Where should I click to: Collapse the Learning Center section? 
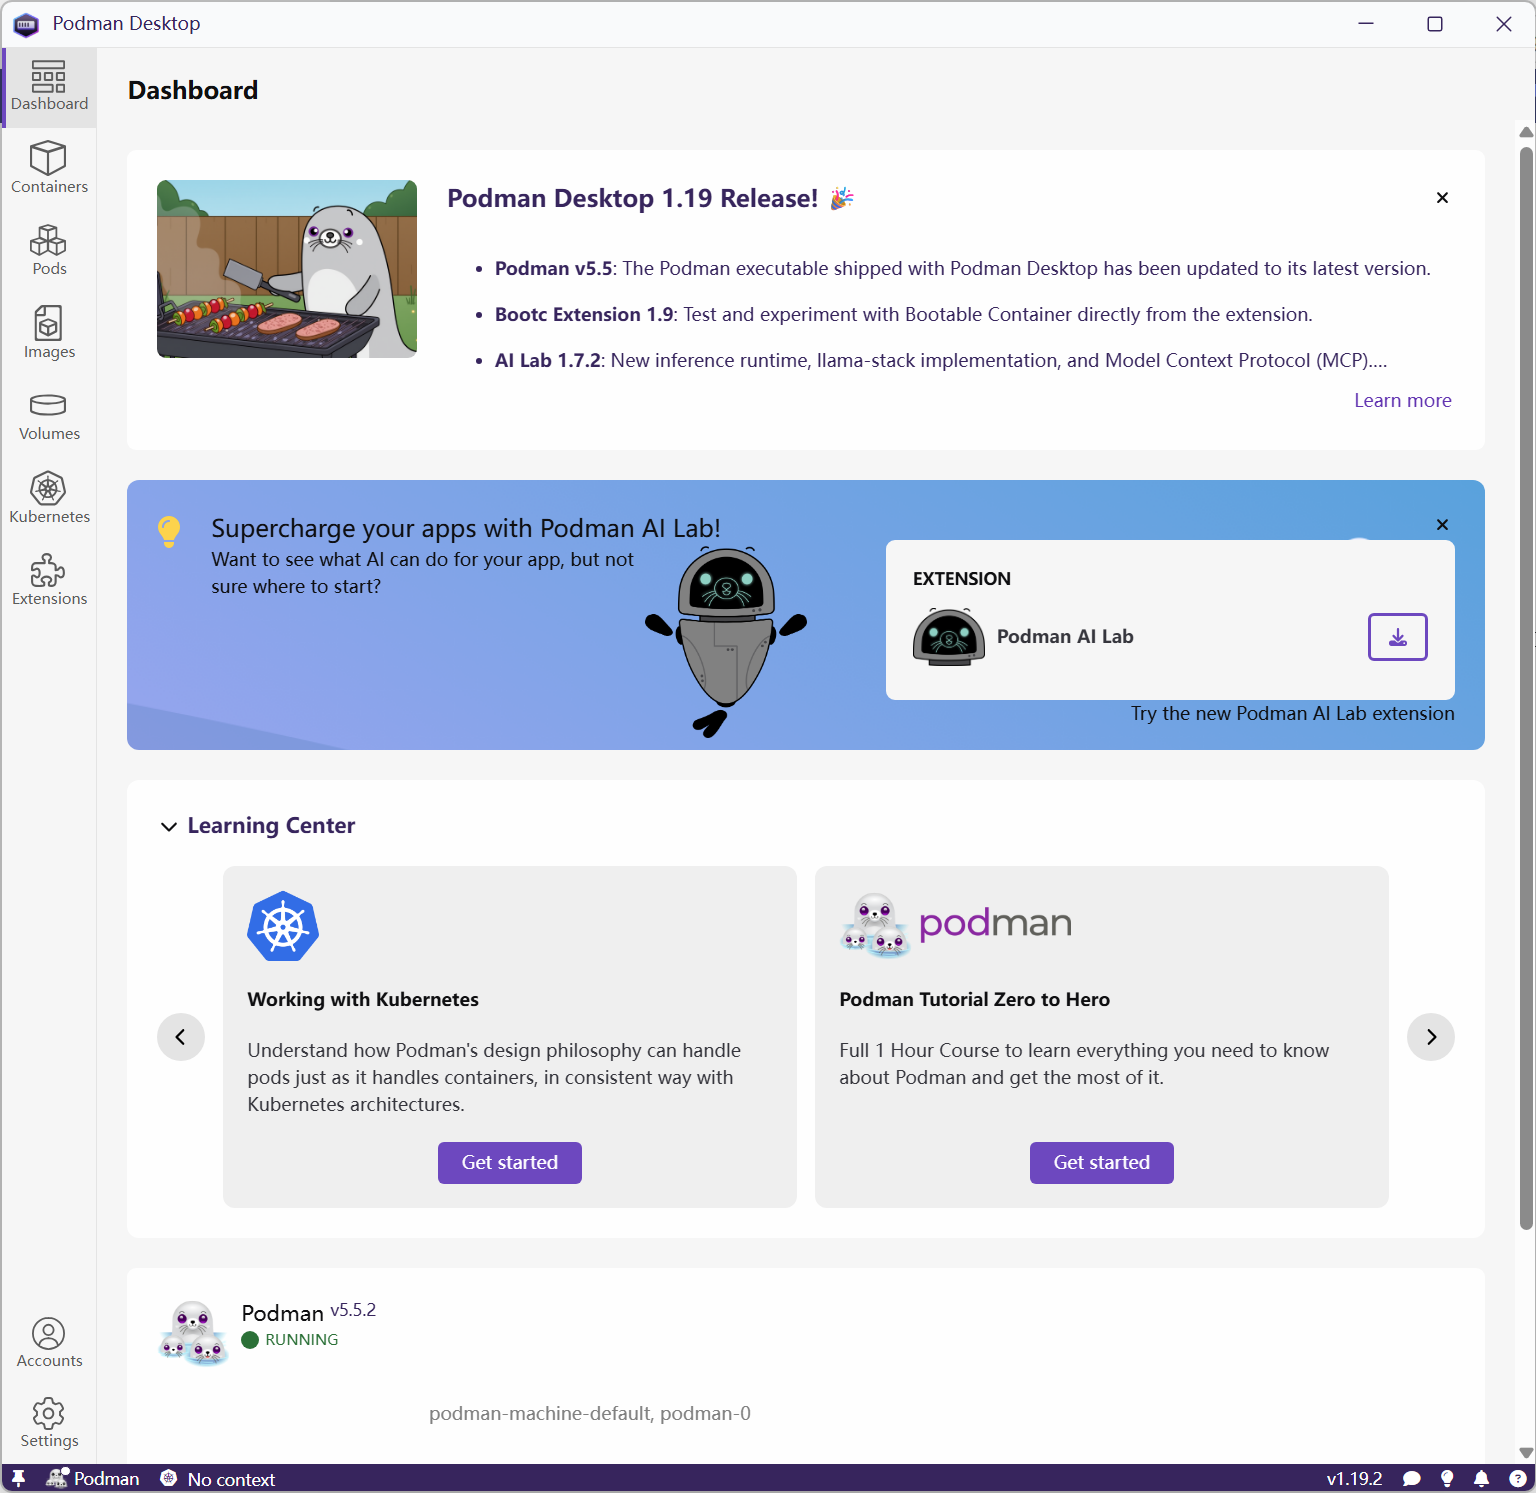pyautogui.click(x=169, y=826)
